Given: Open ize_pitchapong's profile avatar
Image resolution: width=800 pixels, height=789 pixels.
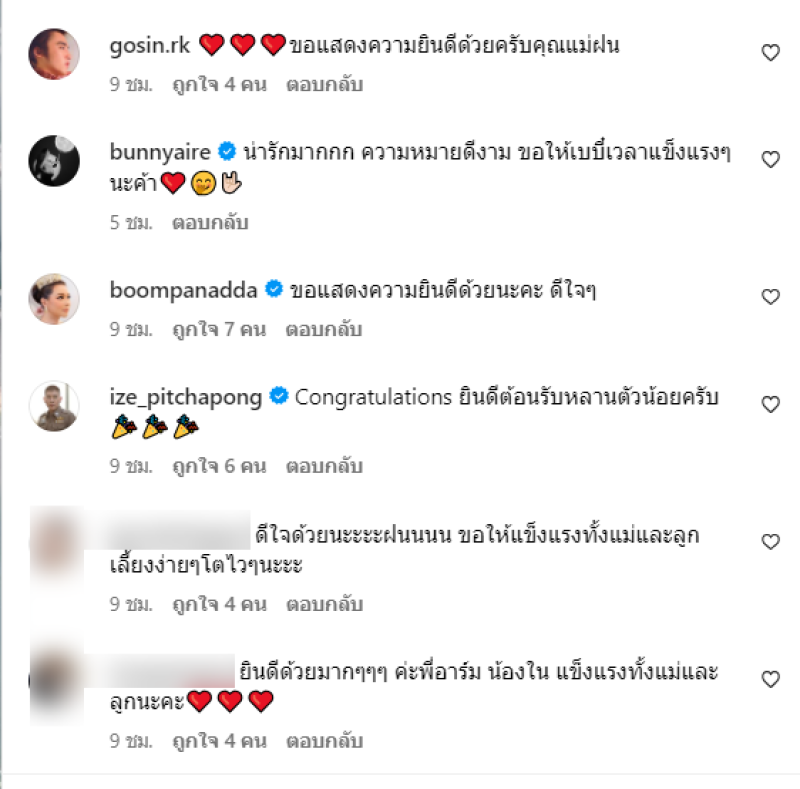Looking at the screenshot, I should coord(54,406).
